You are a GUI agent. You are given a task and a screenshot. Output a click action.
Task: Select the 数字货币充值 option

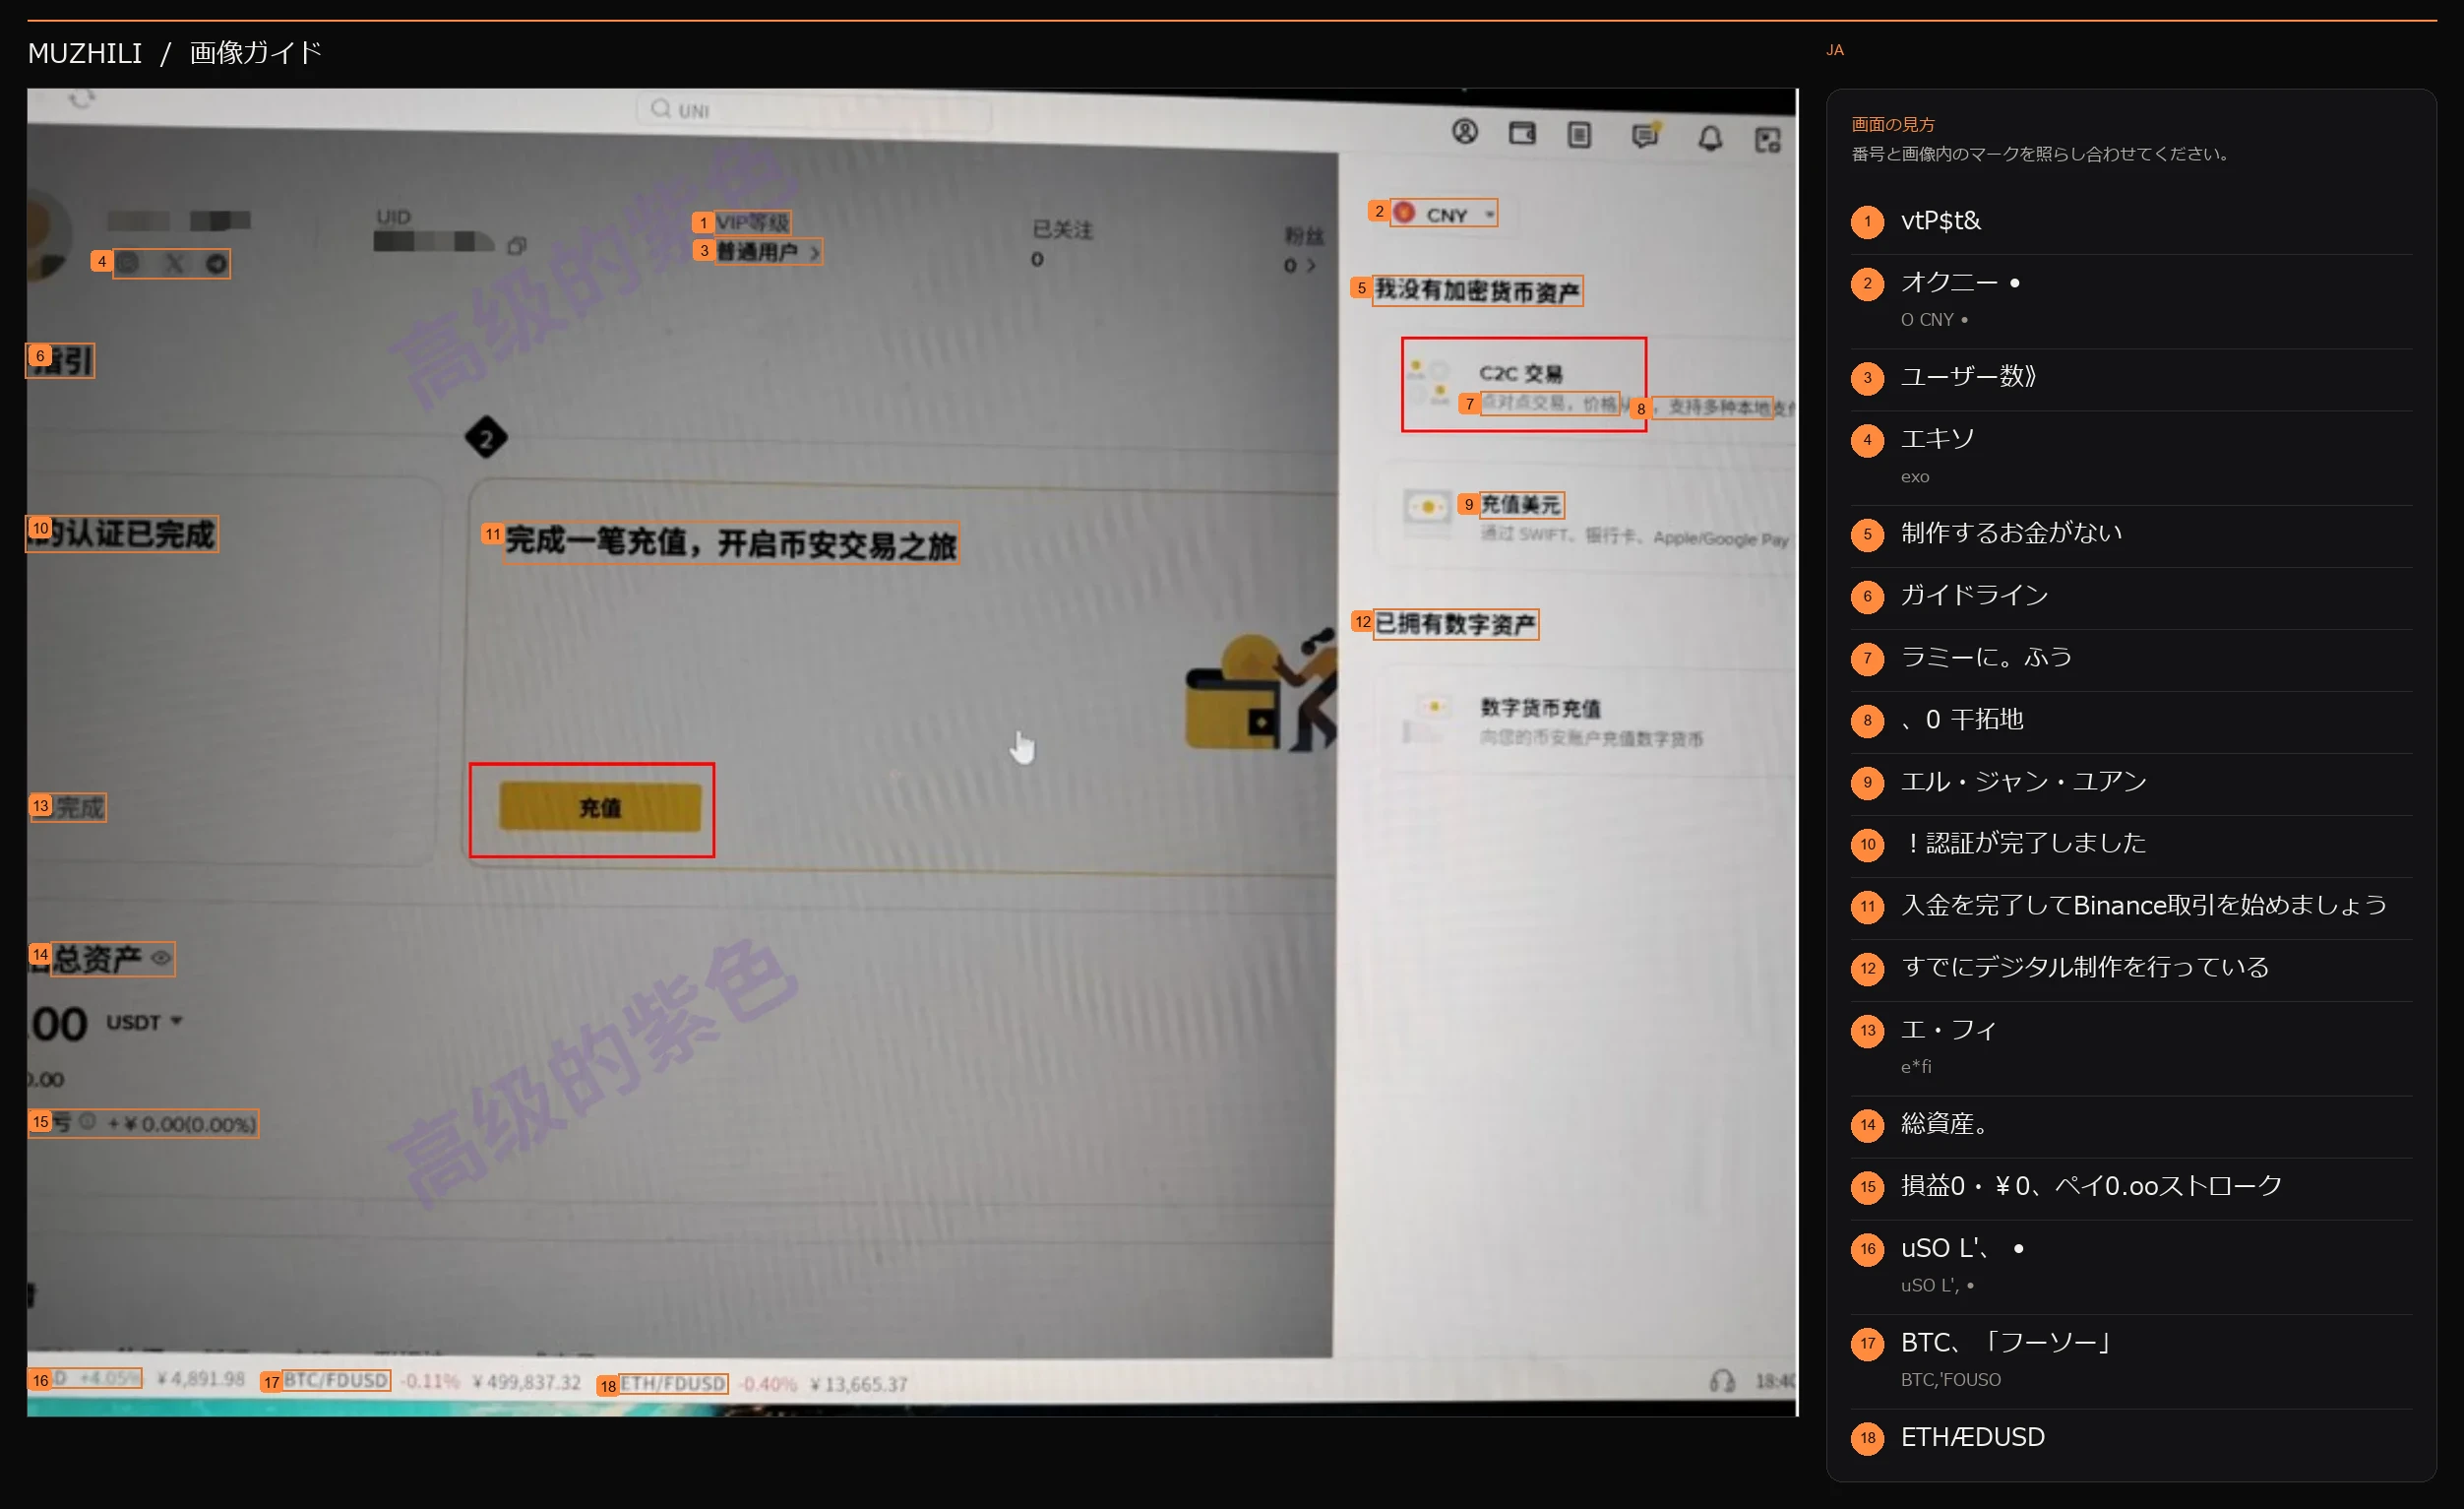click(1590, 722)
